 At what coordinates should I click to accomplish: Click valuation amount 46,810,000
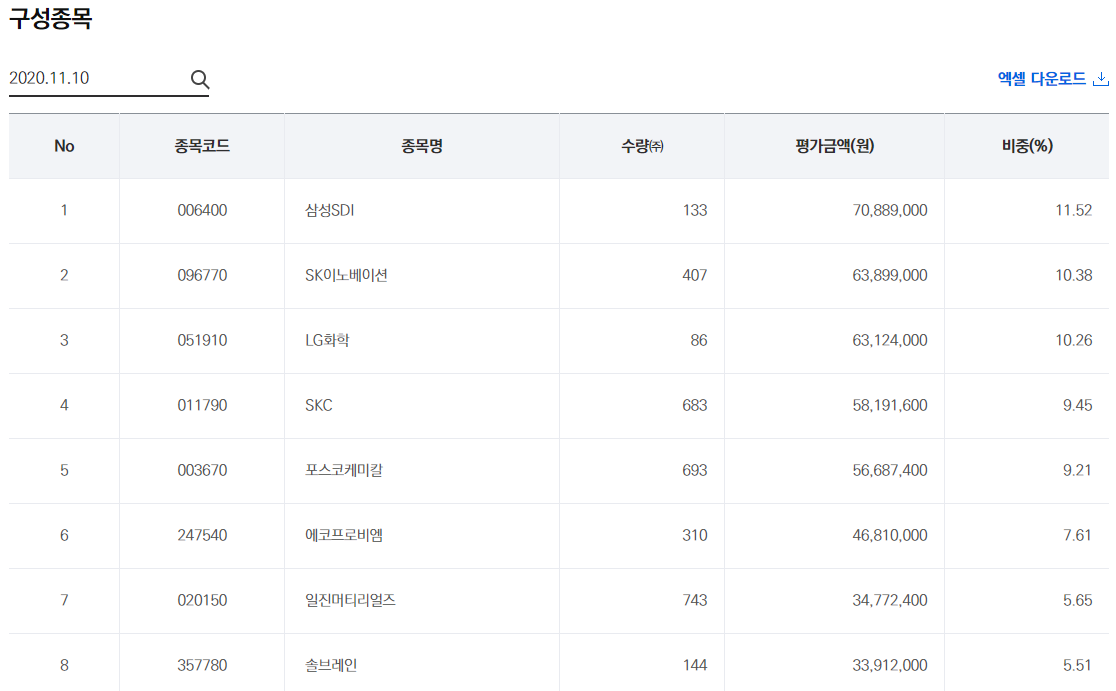tap(890, 535)
